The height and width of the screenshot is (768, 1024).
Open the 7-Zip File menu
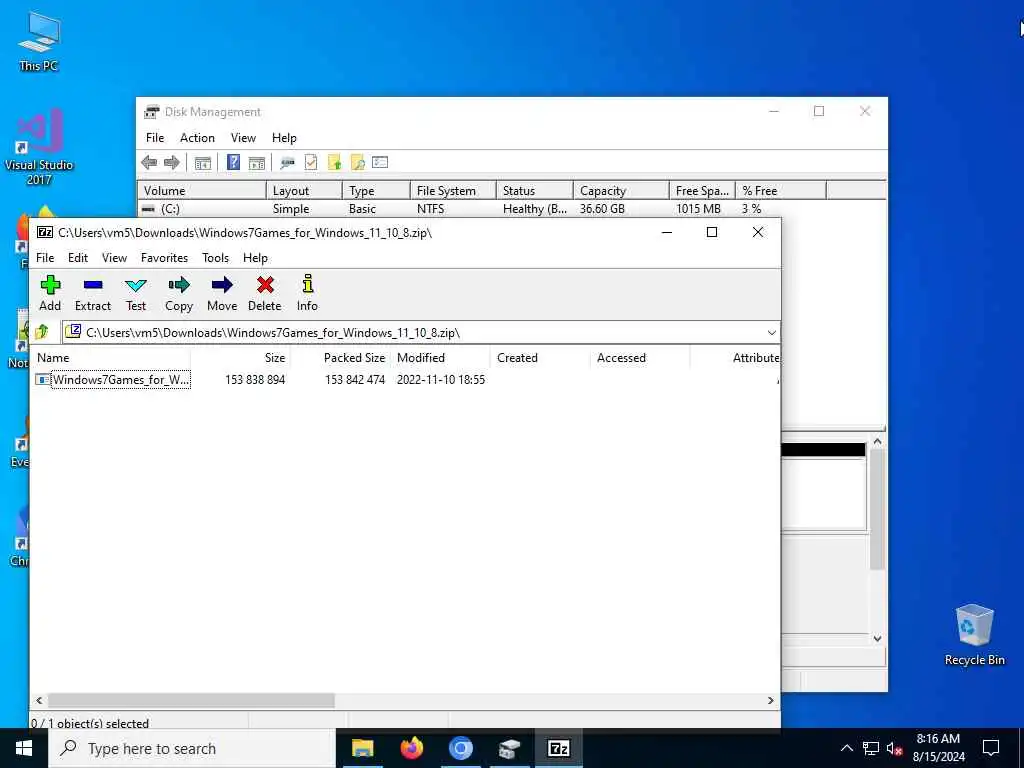pyautogui.click(x=45, y=258)
